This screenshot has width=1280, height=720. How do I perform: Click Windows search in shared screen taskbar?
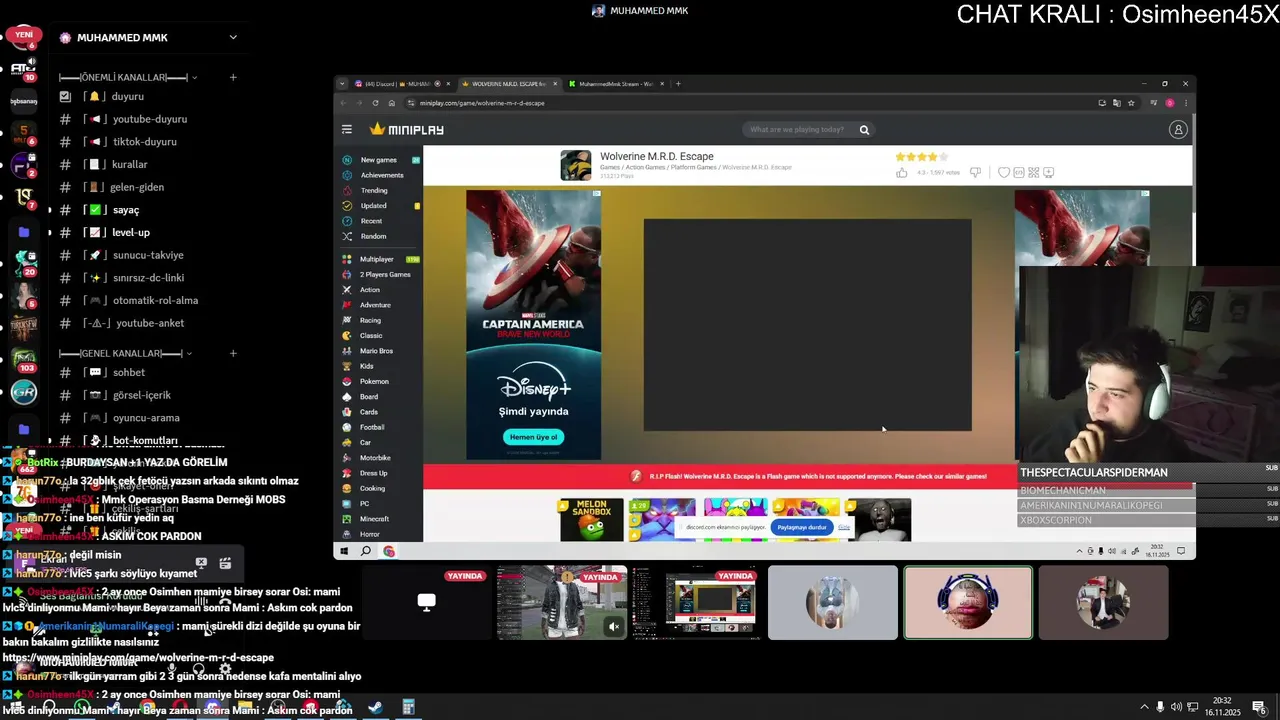point(366,551)
